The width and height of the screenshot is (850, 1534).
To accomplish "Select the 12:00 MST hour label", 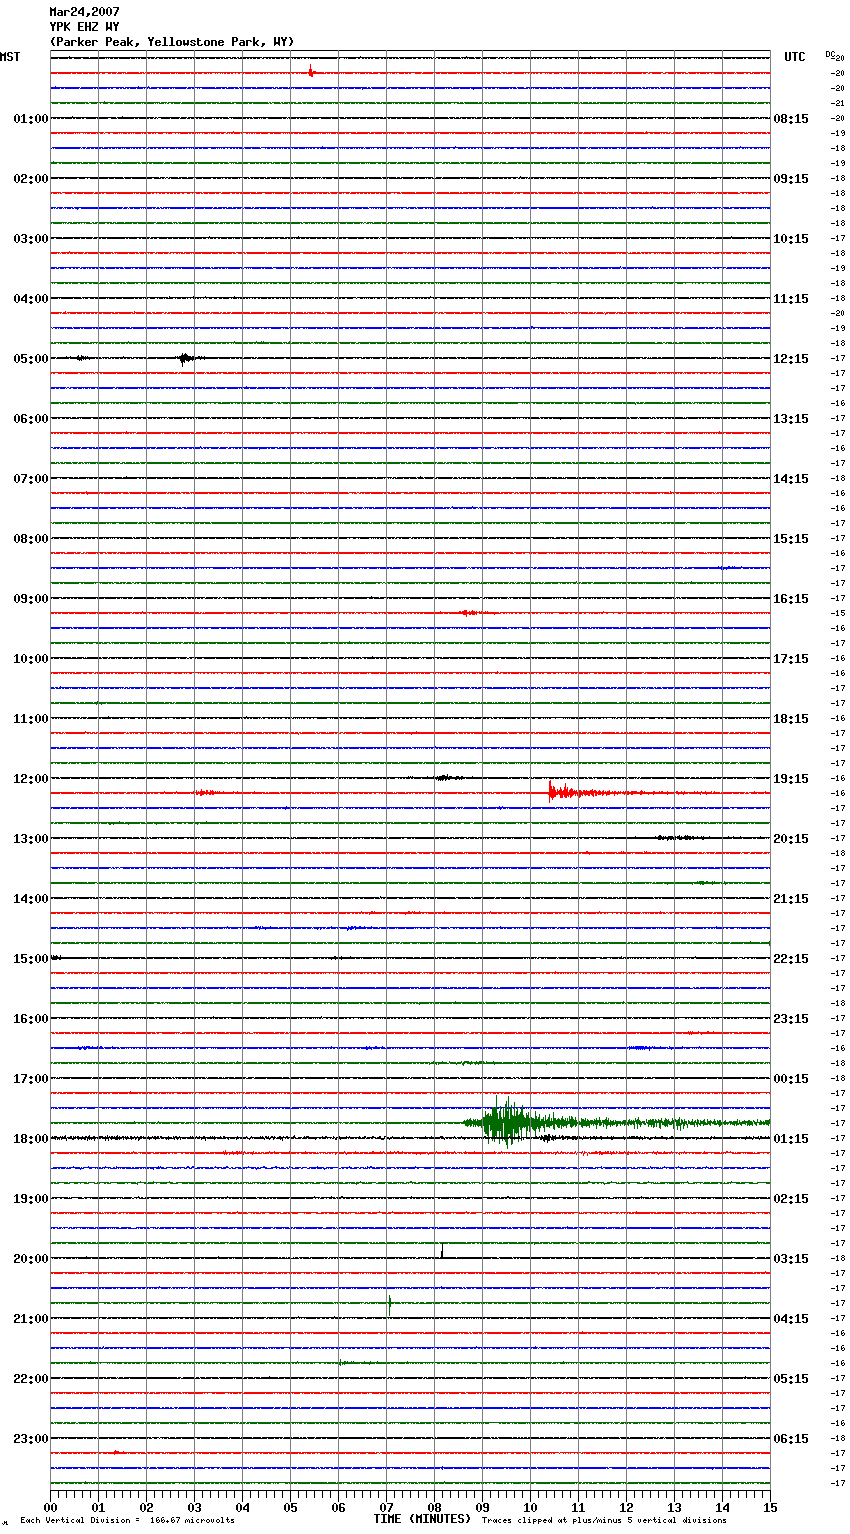I will [x=31, y=779].
